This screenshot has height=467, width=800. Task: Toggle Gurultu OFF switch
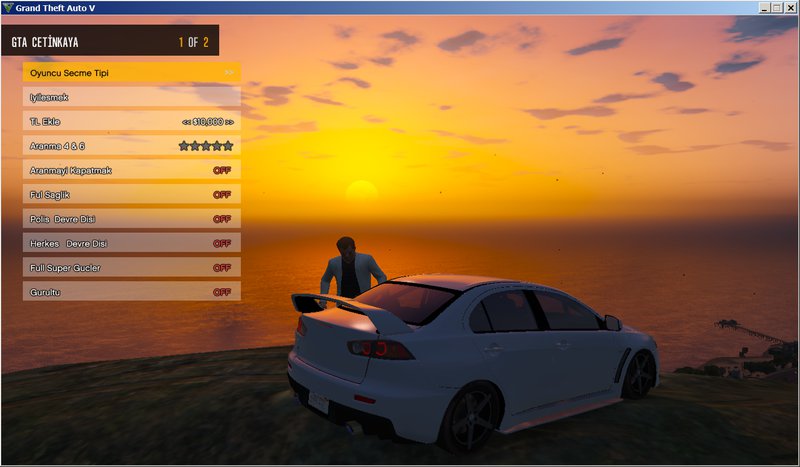point(222,292)
